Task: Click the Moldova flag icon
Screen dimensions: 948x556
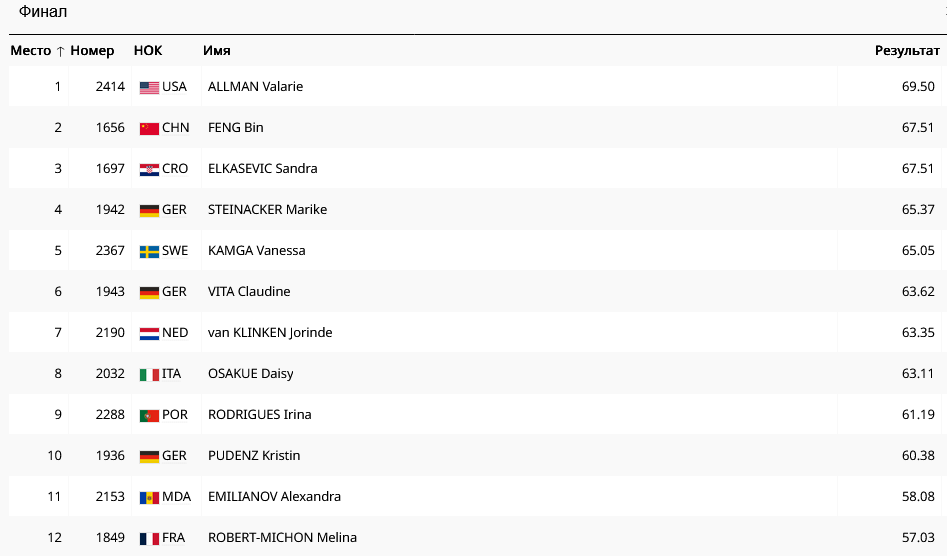Action: pos(149,497)
